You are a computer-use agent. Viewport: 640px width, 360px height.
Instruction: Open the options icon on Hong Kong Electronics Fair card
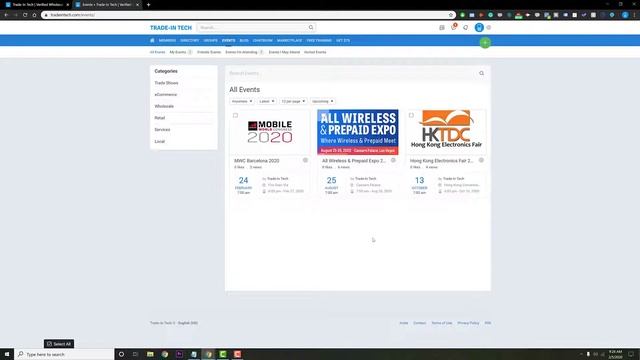tap(481, 160)
